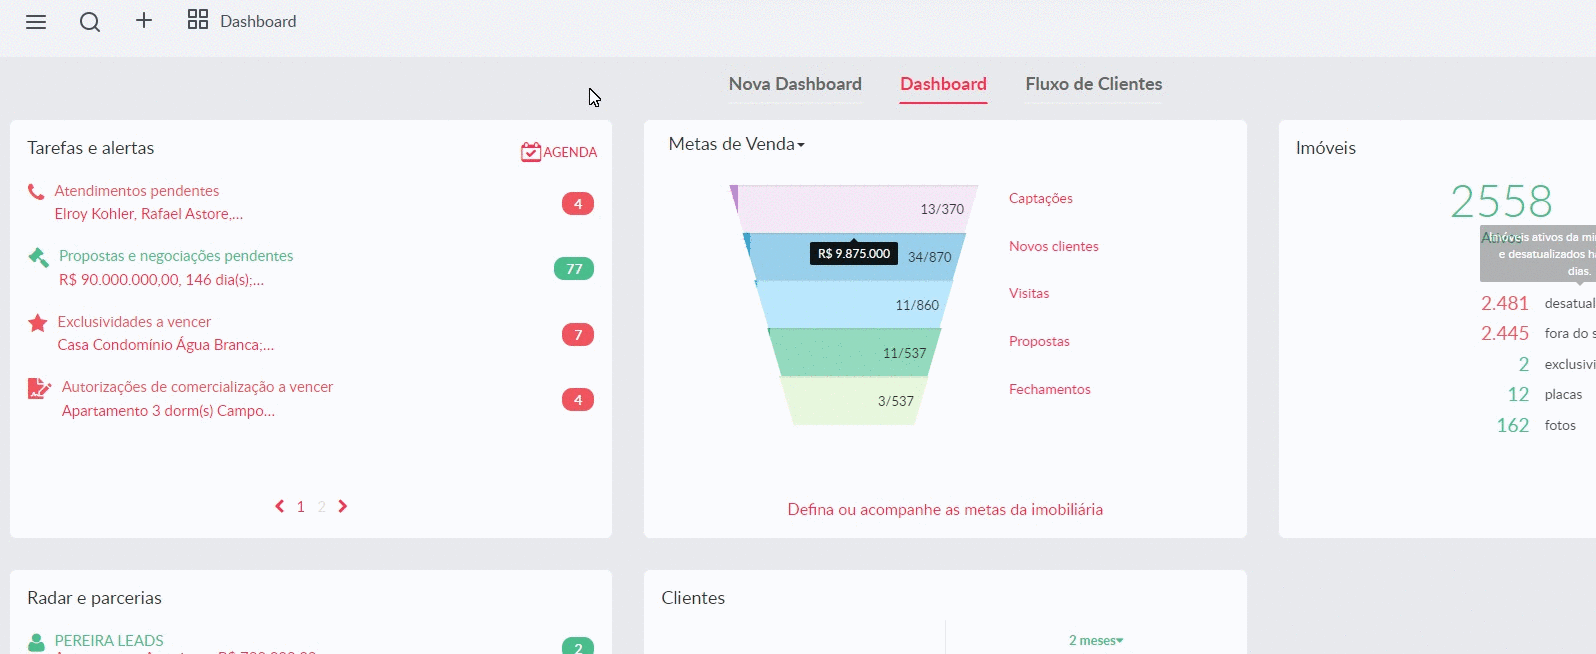Screen dimensions: 1596x654
Task: Click green badge 2 for PEREIRA LEADS
Action: [578, 647]
